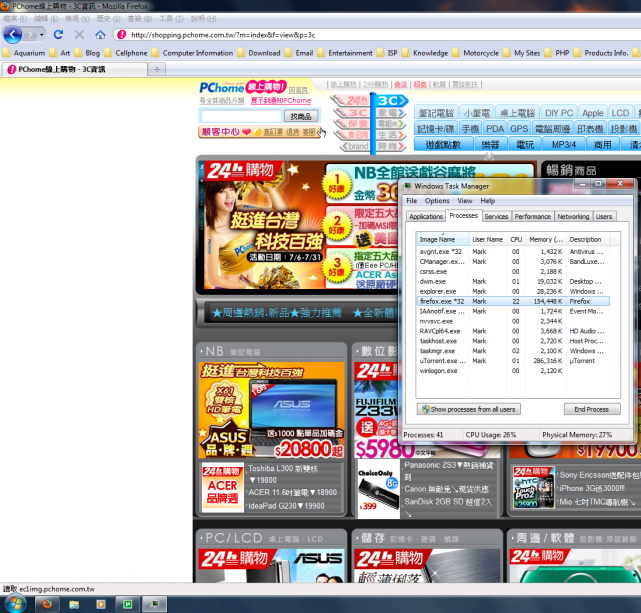The height and width of the screenshot is (613, 641).
Task: Open the Computer Information bookmark folder
Action: click(x=192, y=53)
